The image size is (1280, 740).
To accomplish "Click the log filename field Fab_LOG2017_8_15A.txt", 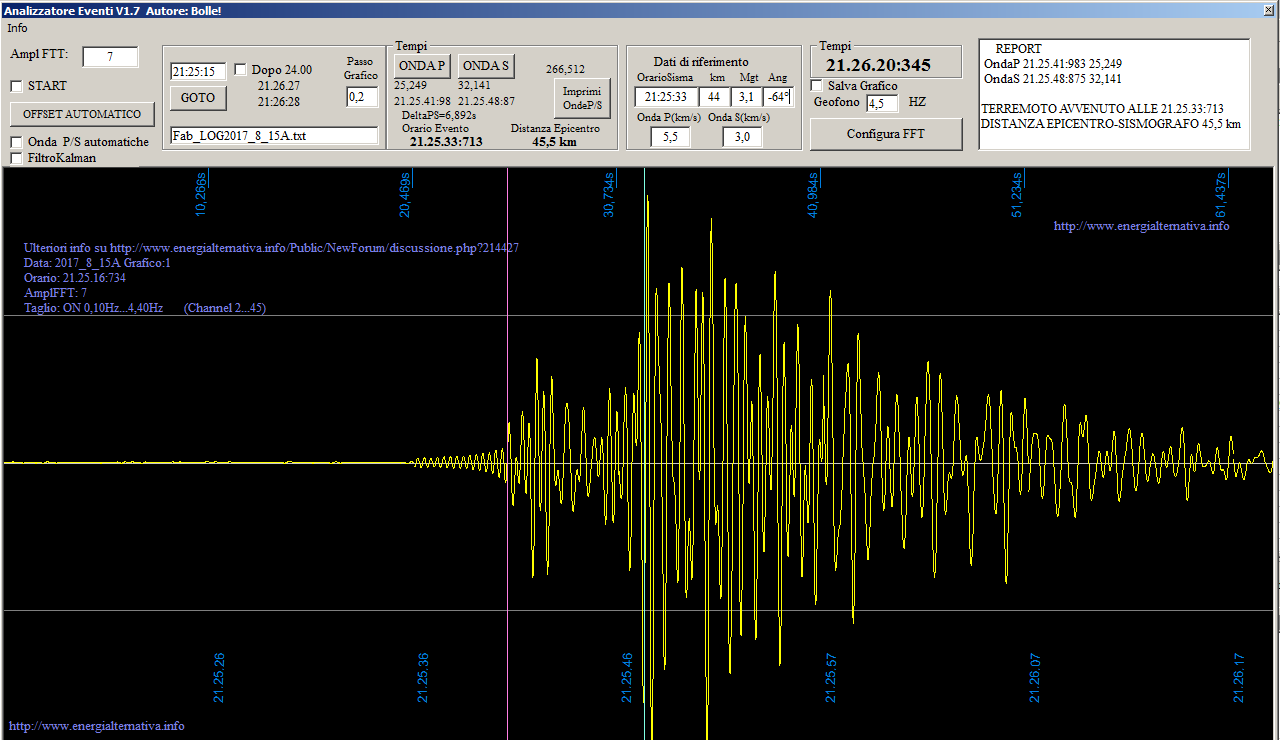I will tap(274, 136).
